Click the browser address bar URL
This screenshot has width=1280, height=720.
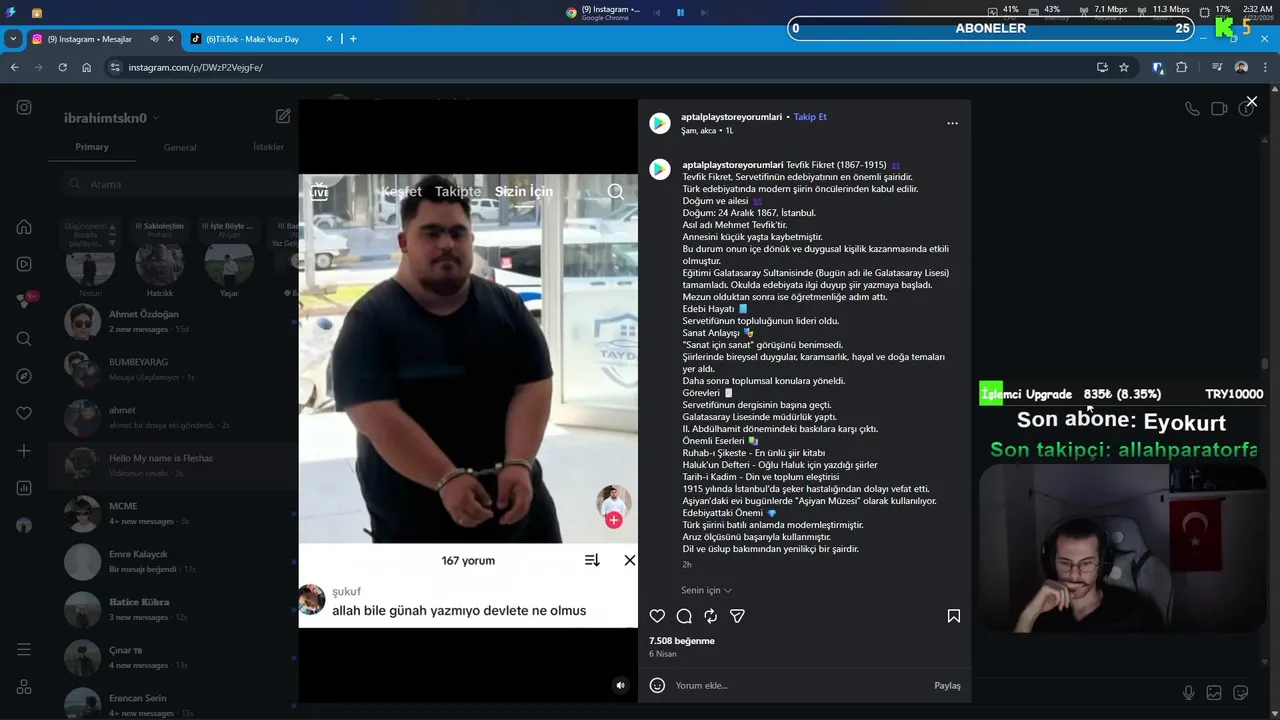195,67
